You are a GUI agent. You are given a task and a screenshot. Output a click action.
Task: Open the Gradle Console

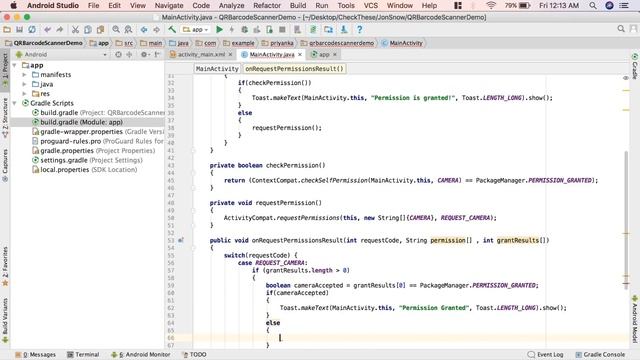[600, 354]
